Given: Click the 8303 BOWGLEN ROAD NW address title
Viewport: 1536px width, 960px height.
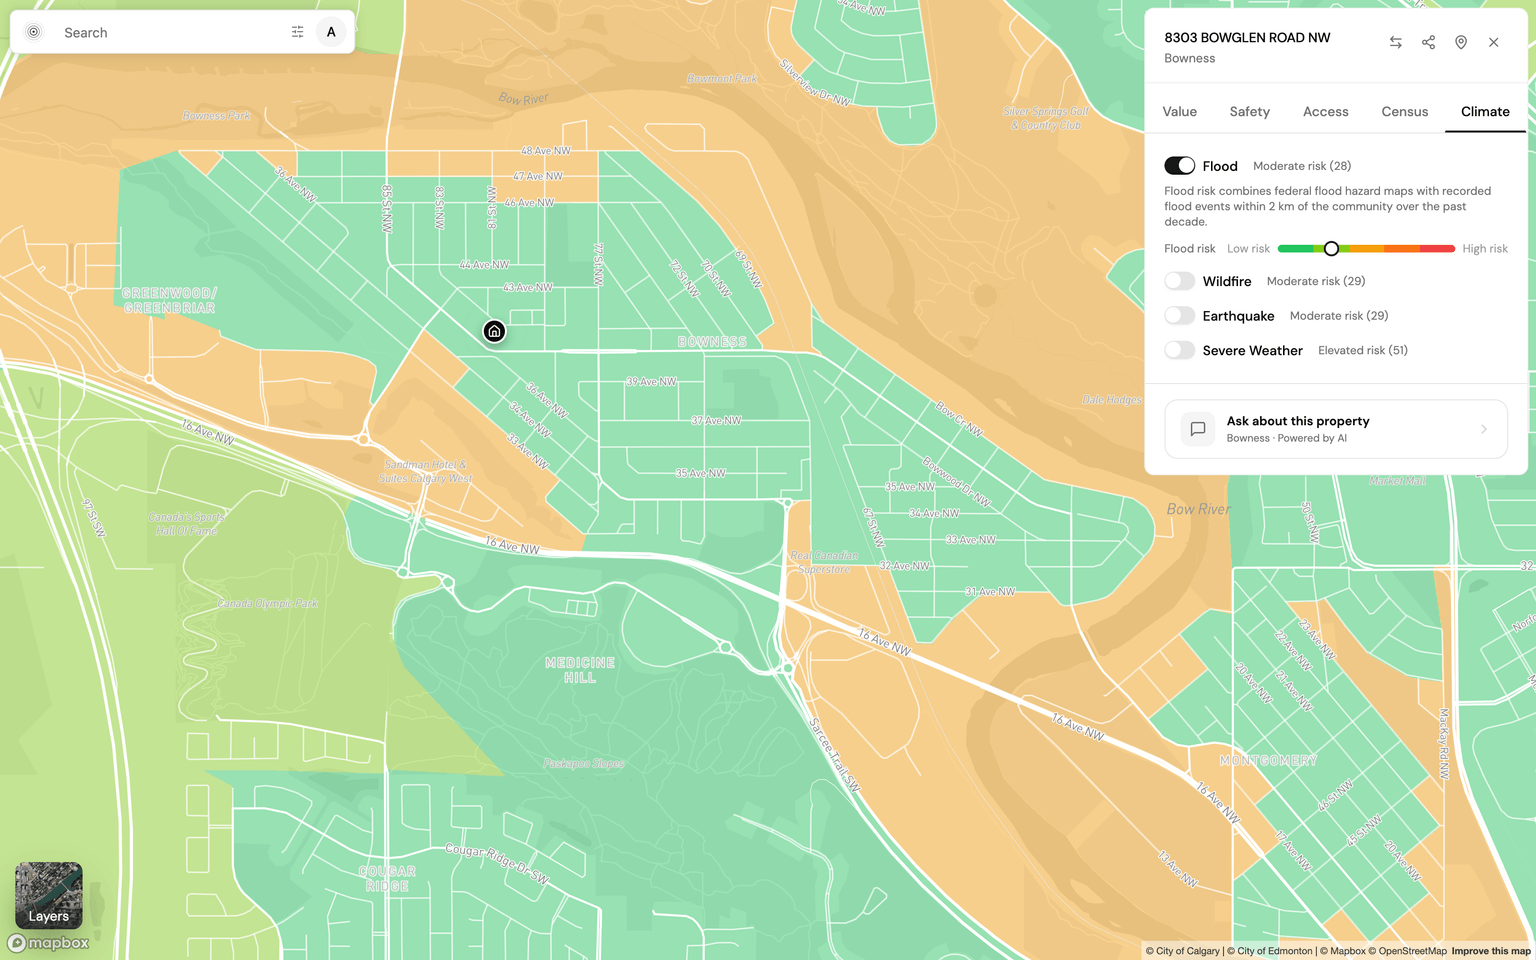Looking at the screenshot, I should [x=1247, y=37].
